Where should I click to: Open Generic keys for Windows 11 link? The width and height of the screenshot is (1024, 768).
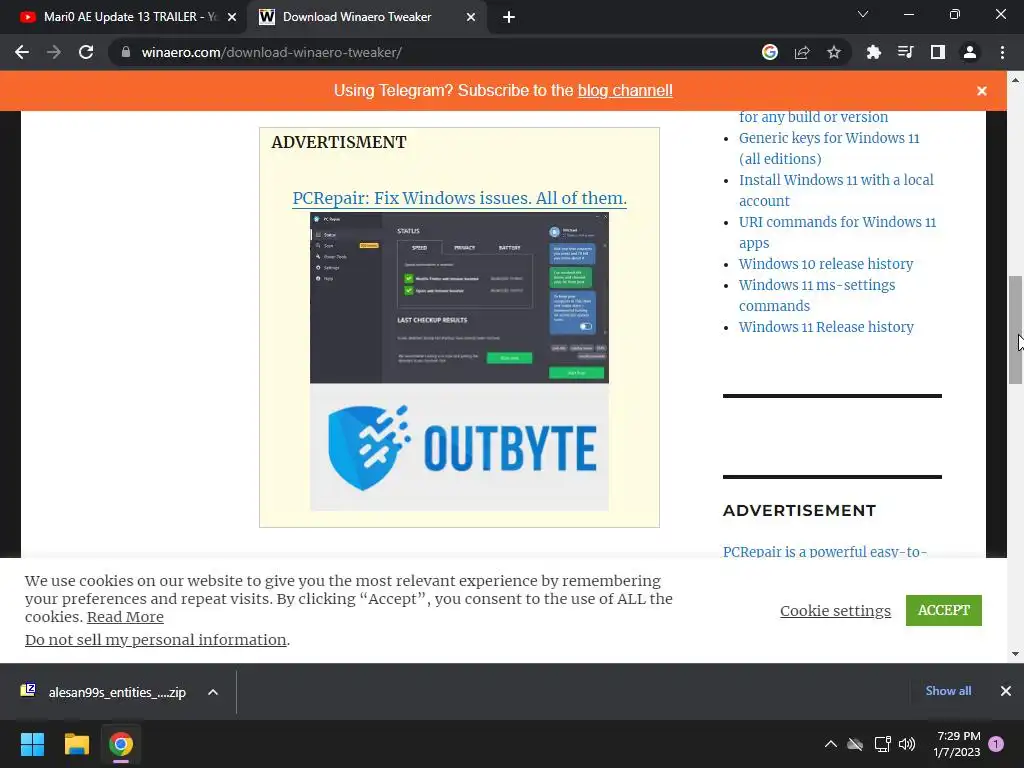point(829,148)
